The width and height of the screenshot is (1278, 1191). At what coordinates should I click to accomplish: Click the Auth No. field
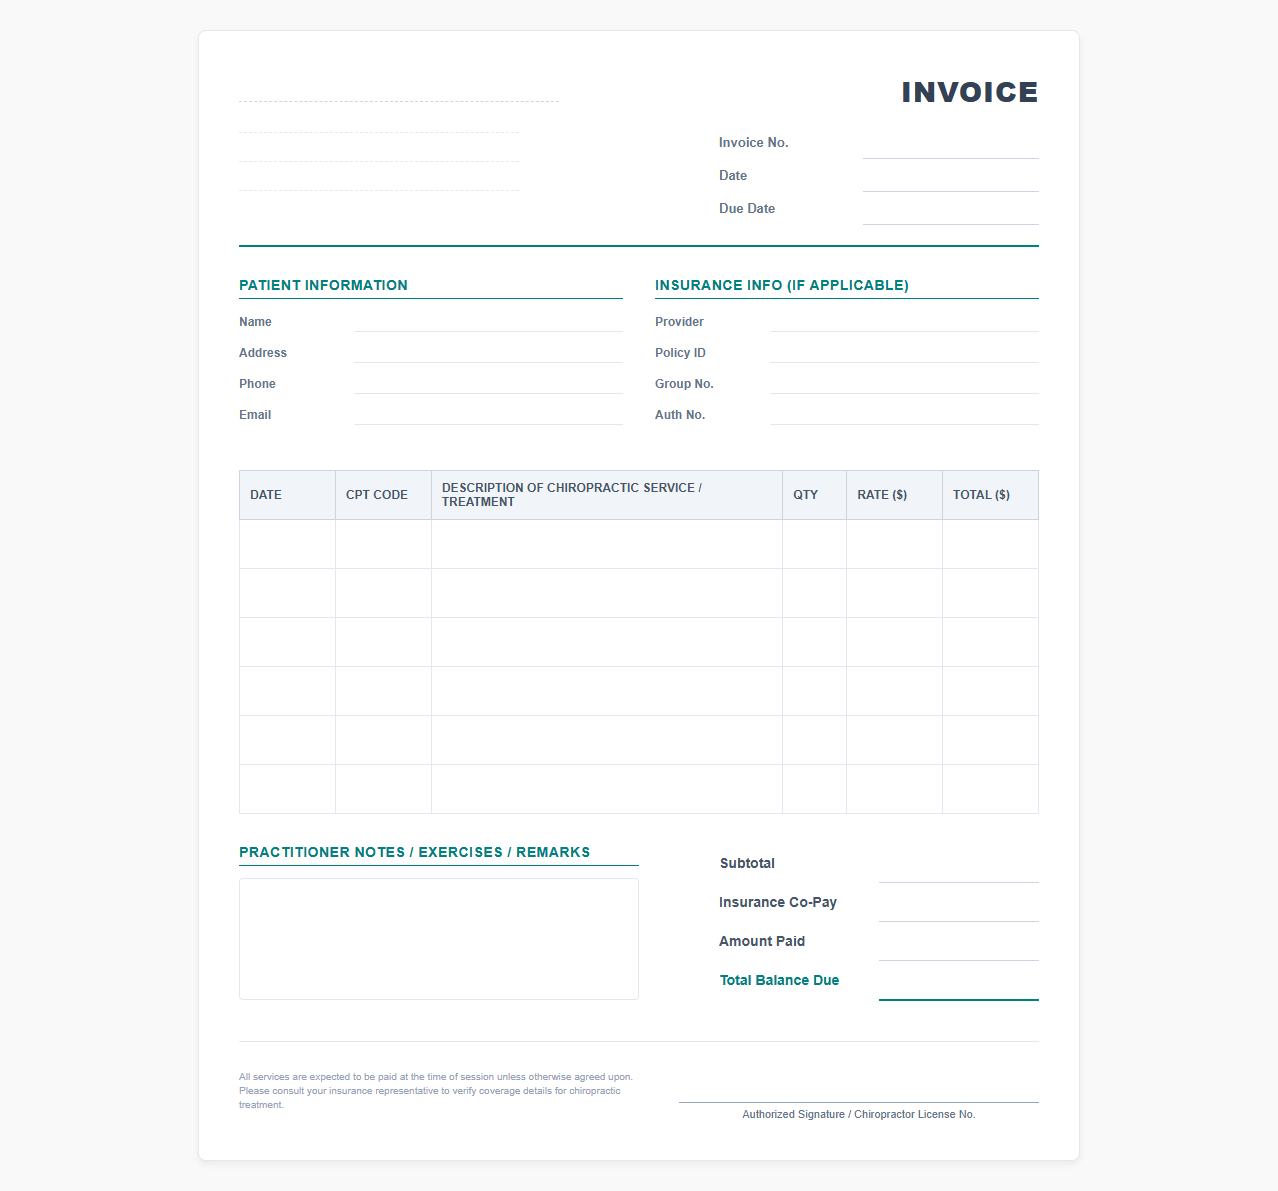[904, 415]
